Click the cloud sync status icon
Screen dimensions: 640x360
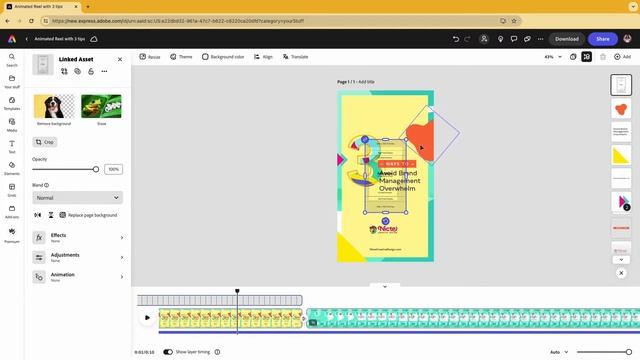pos(94,39)
